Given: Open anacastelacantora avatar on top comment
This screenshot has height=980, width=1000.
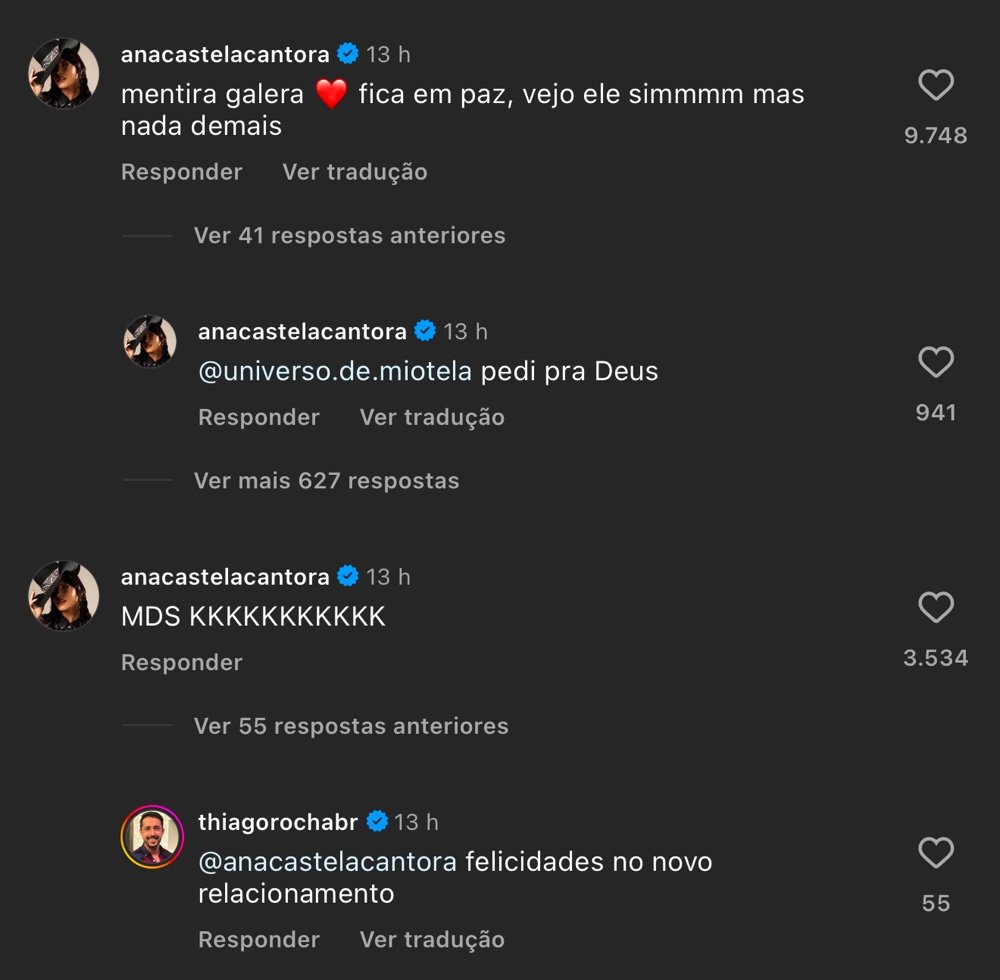Looking at the screenshot, I should [64, 73].
